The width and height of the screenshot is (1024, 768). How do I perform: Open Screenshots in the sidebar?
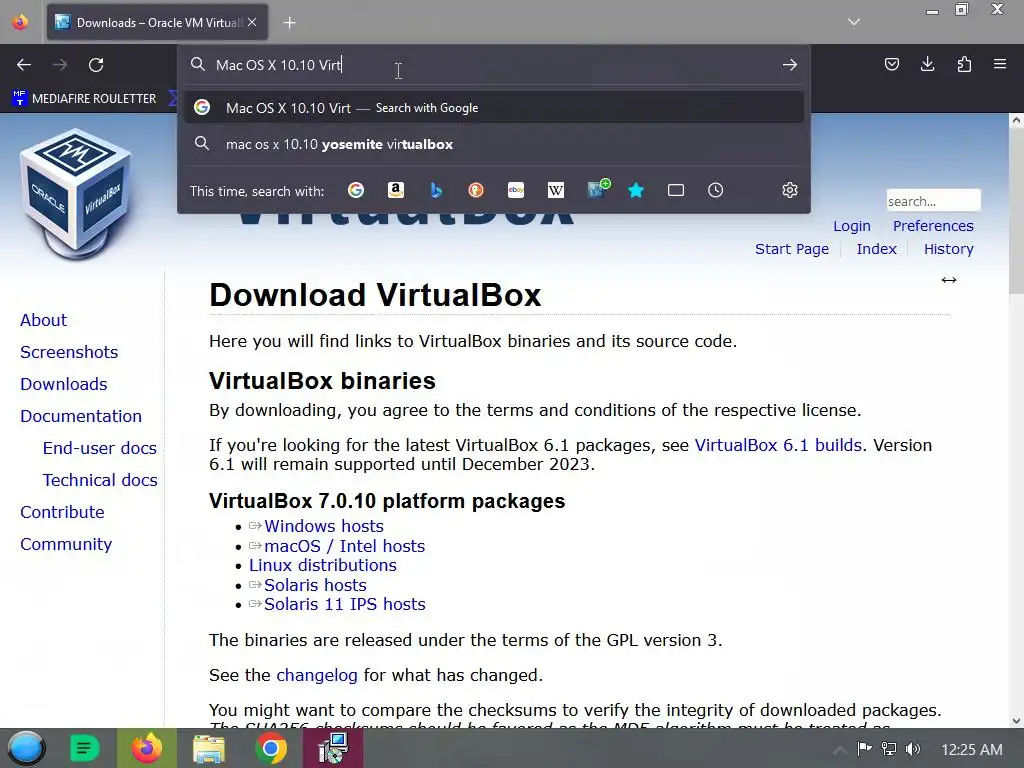pos(69,352)
